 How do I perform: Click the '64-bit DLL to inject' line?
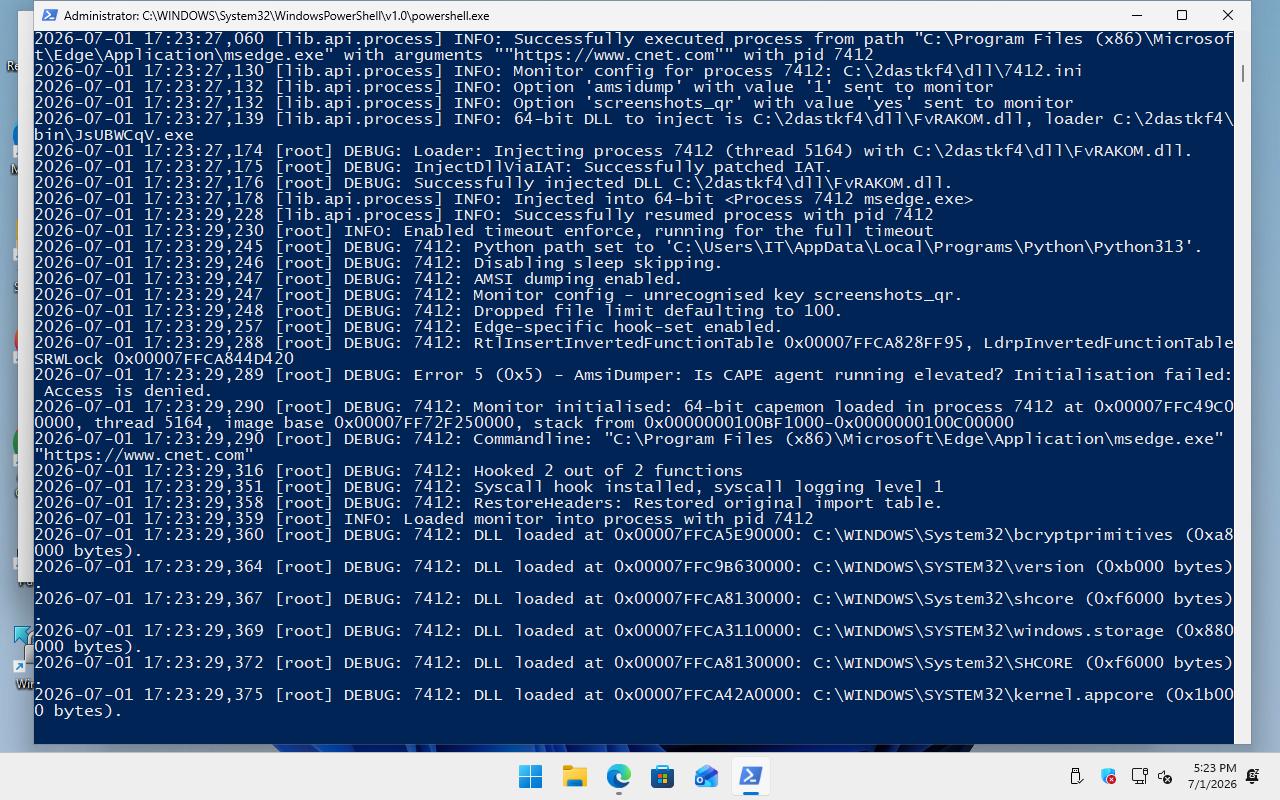click(x=633, y=127)
